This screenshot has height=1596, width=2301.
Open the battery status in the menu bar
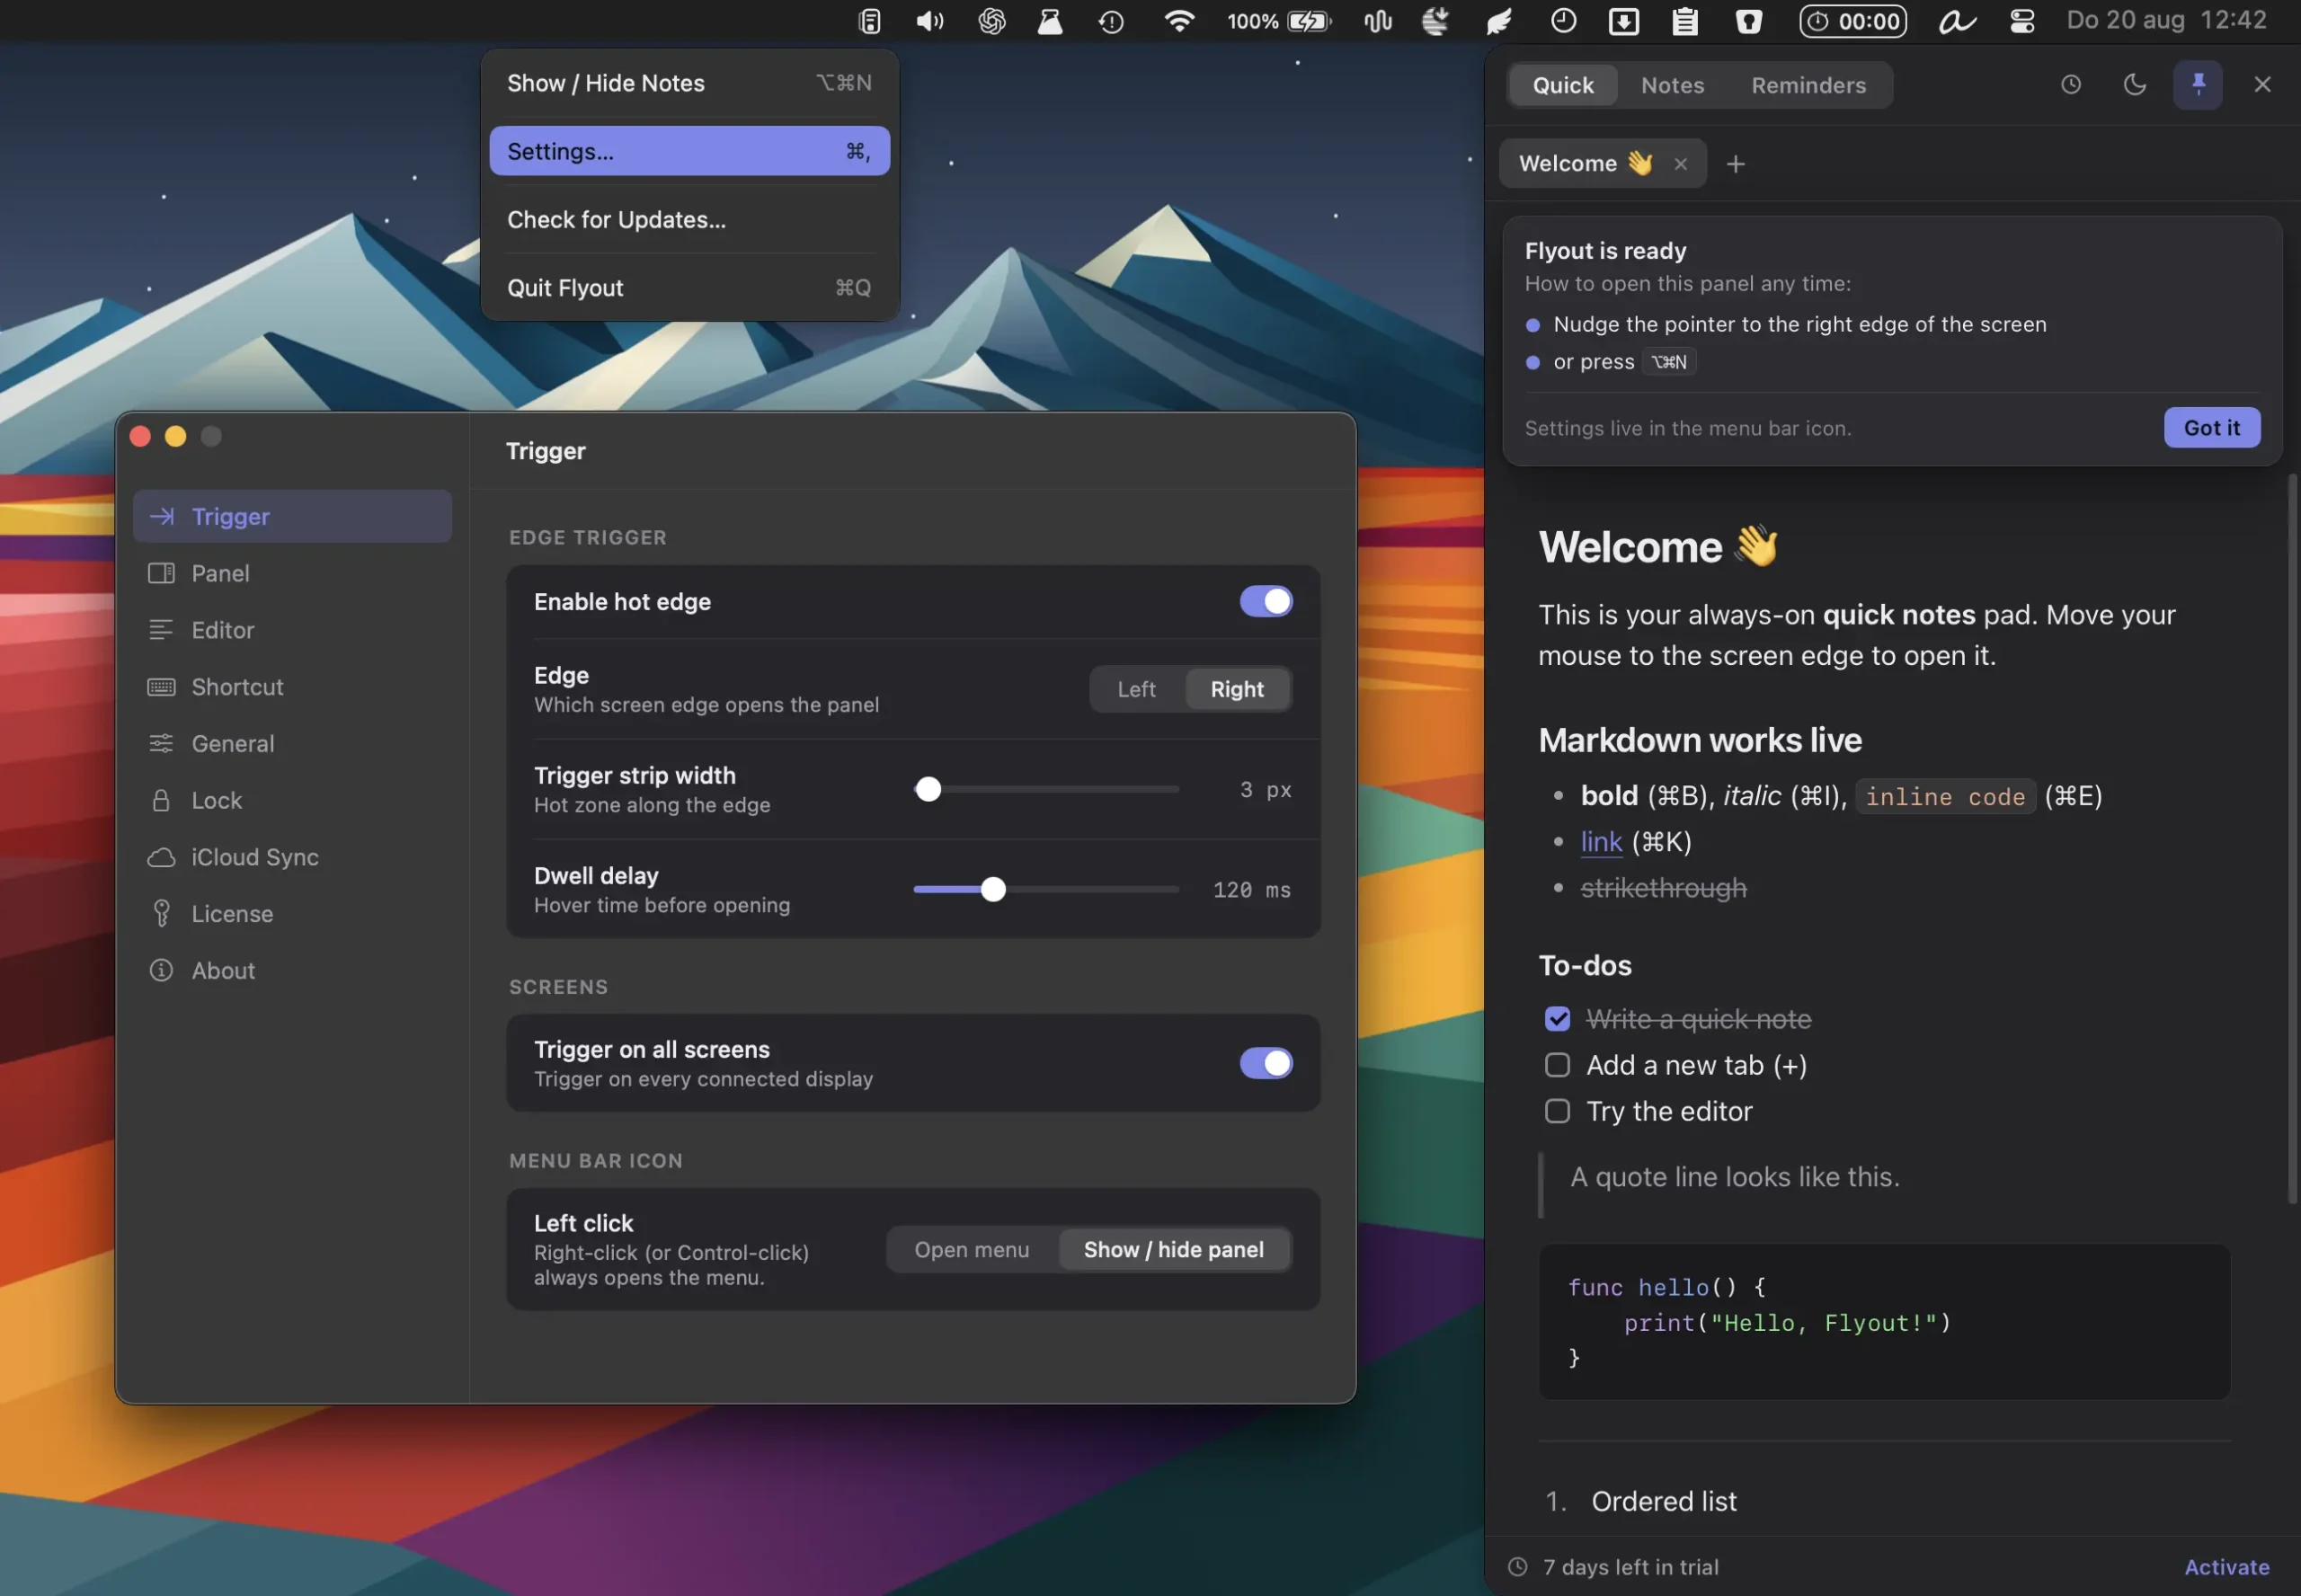(1279, 21)
